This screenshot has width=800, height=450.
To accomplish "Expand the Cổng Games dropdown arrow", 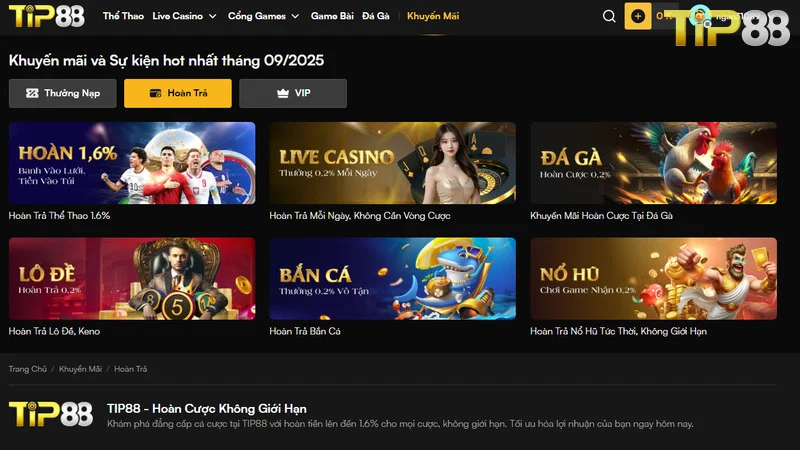I will 295,16.
